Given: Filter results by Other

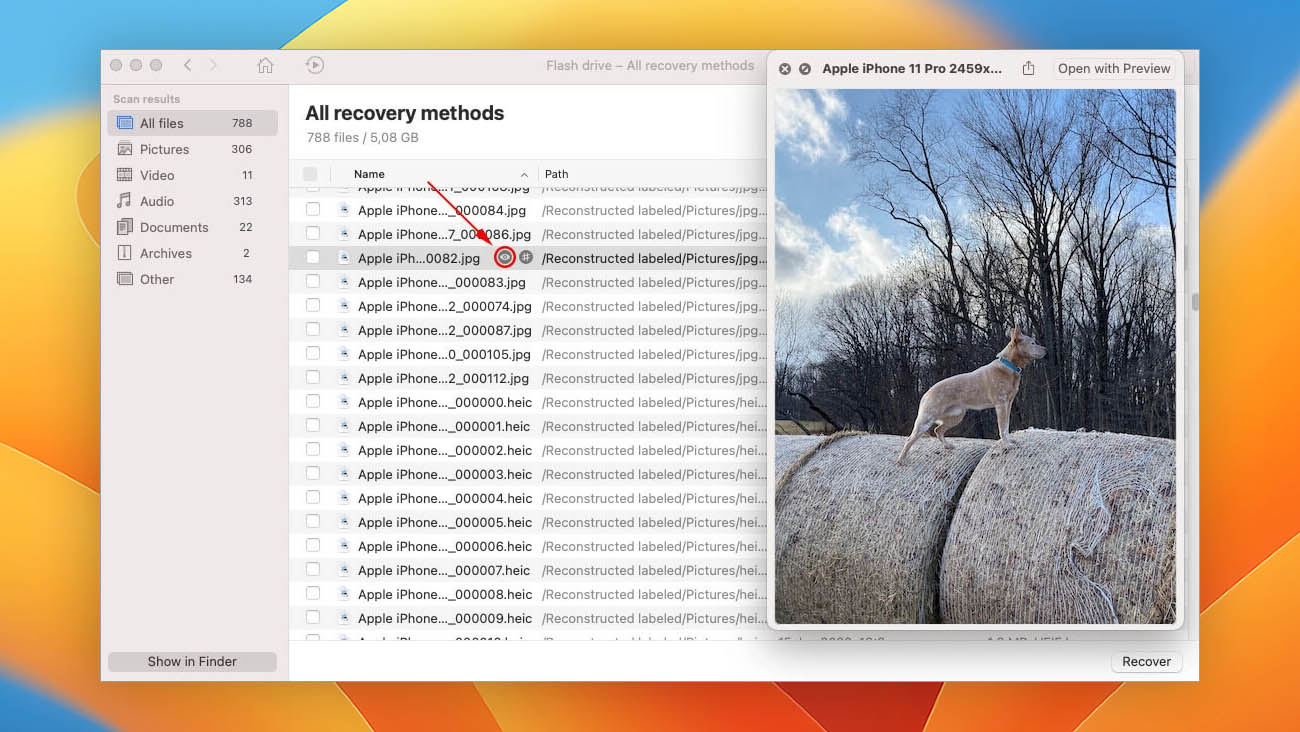Looking at the screenshot, I should (x=192, y=279).
